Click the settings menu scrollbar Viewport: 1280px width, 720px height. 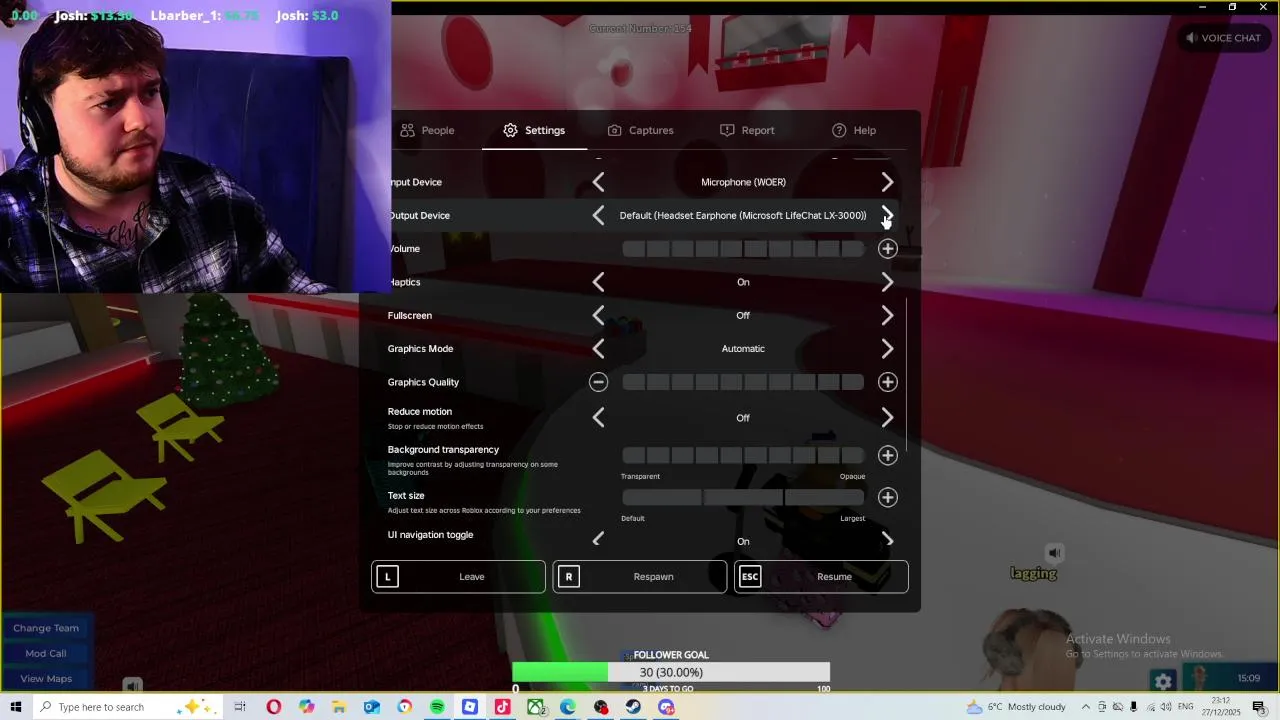point(907,374)
